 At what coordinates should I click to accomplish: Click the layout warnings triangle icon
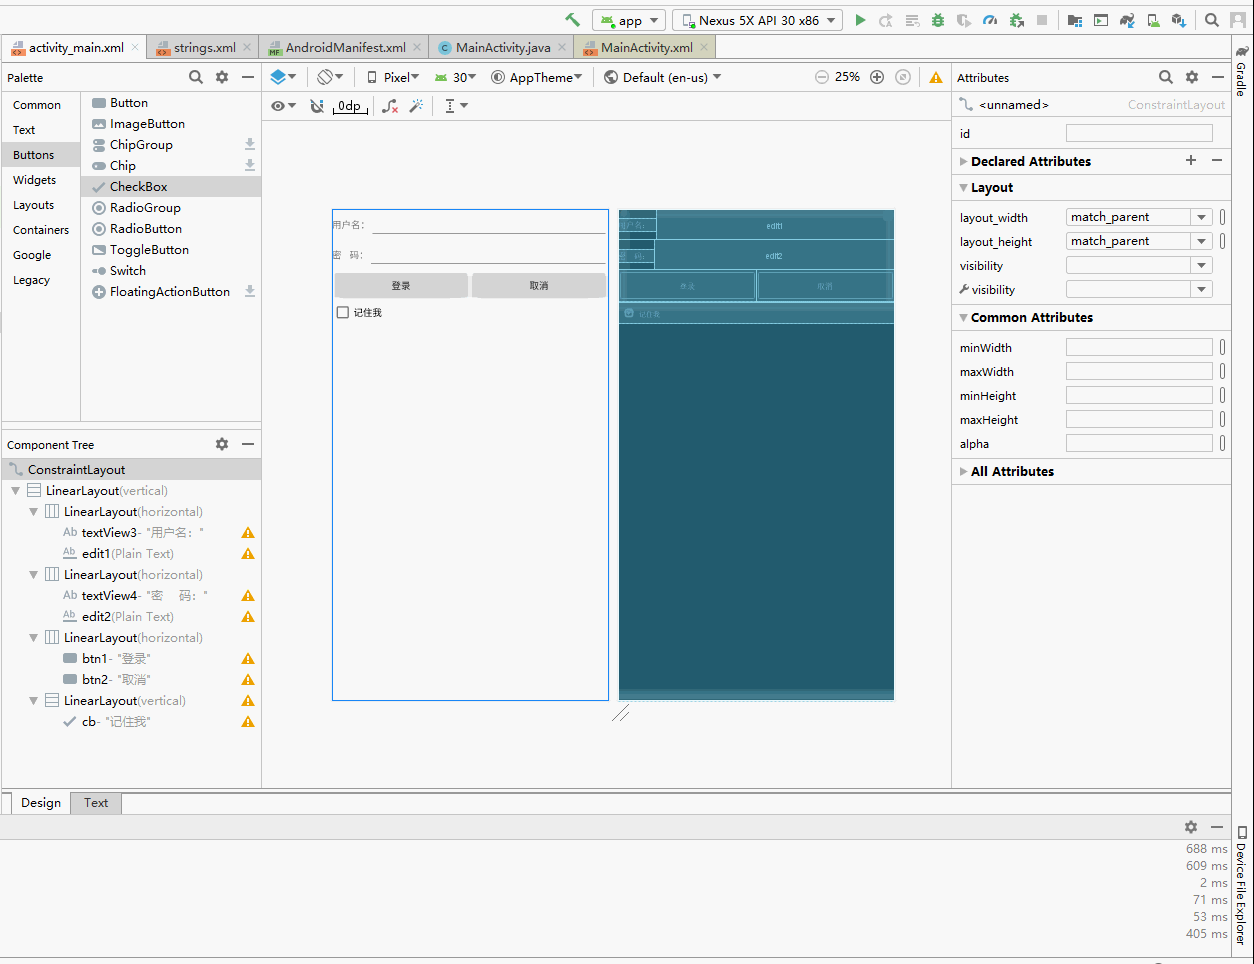tap(936, 77)
